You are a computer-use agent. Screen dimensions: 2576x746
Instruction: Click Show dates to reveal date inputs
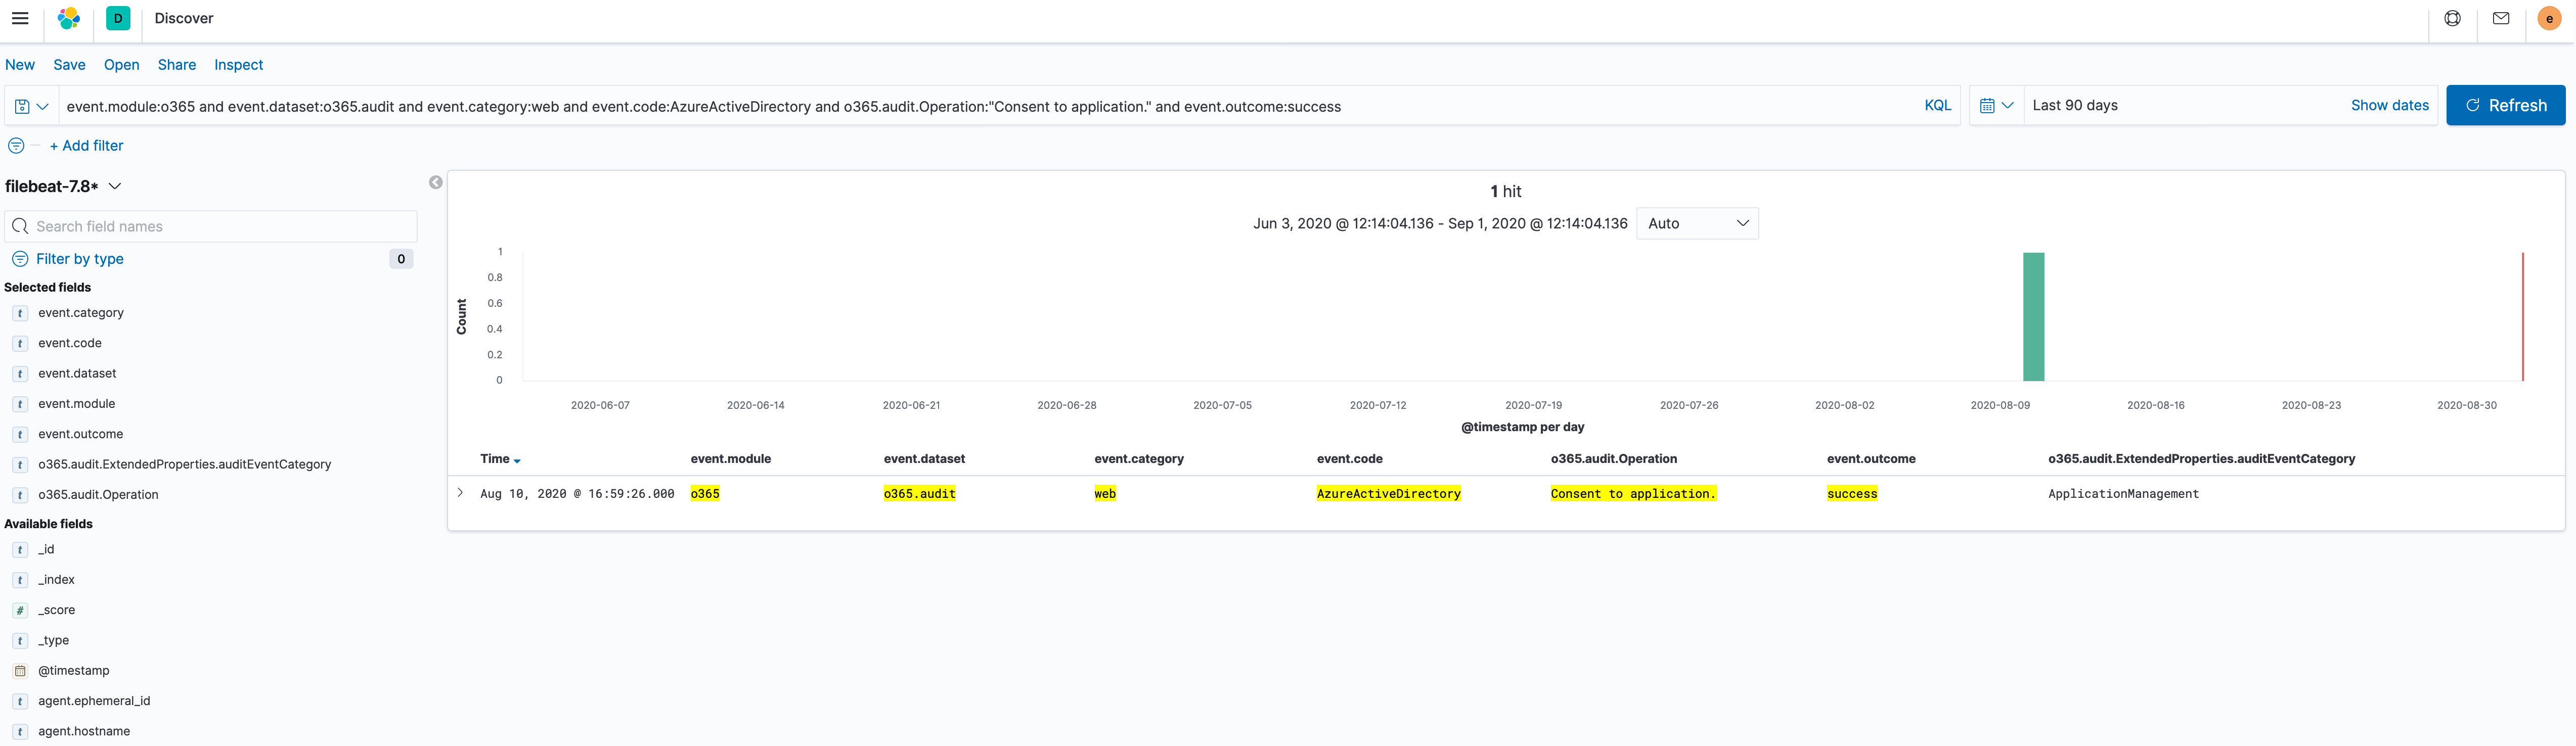pos(2390,105)
